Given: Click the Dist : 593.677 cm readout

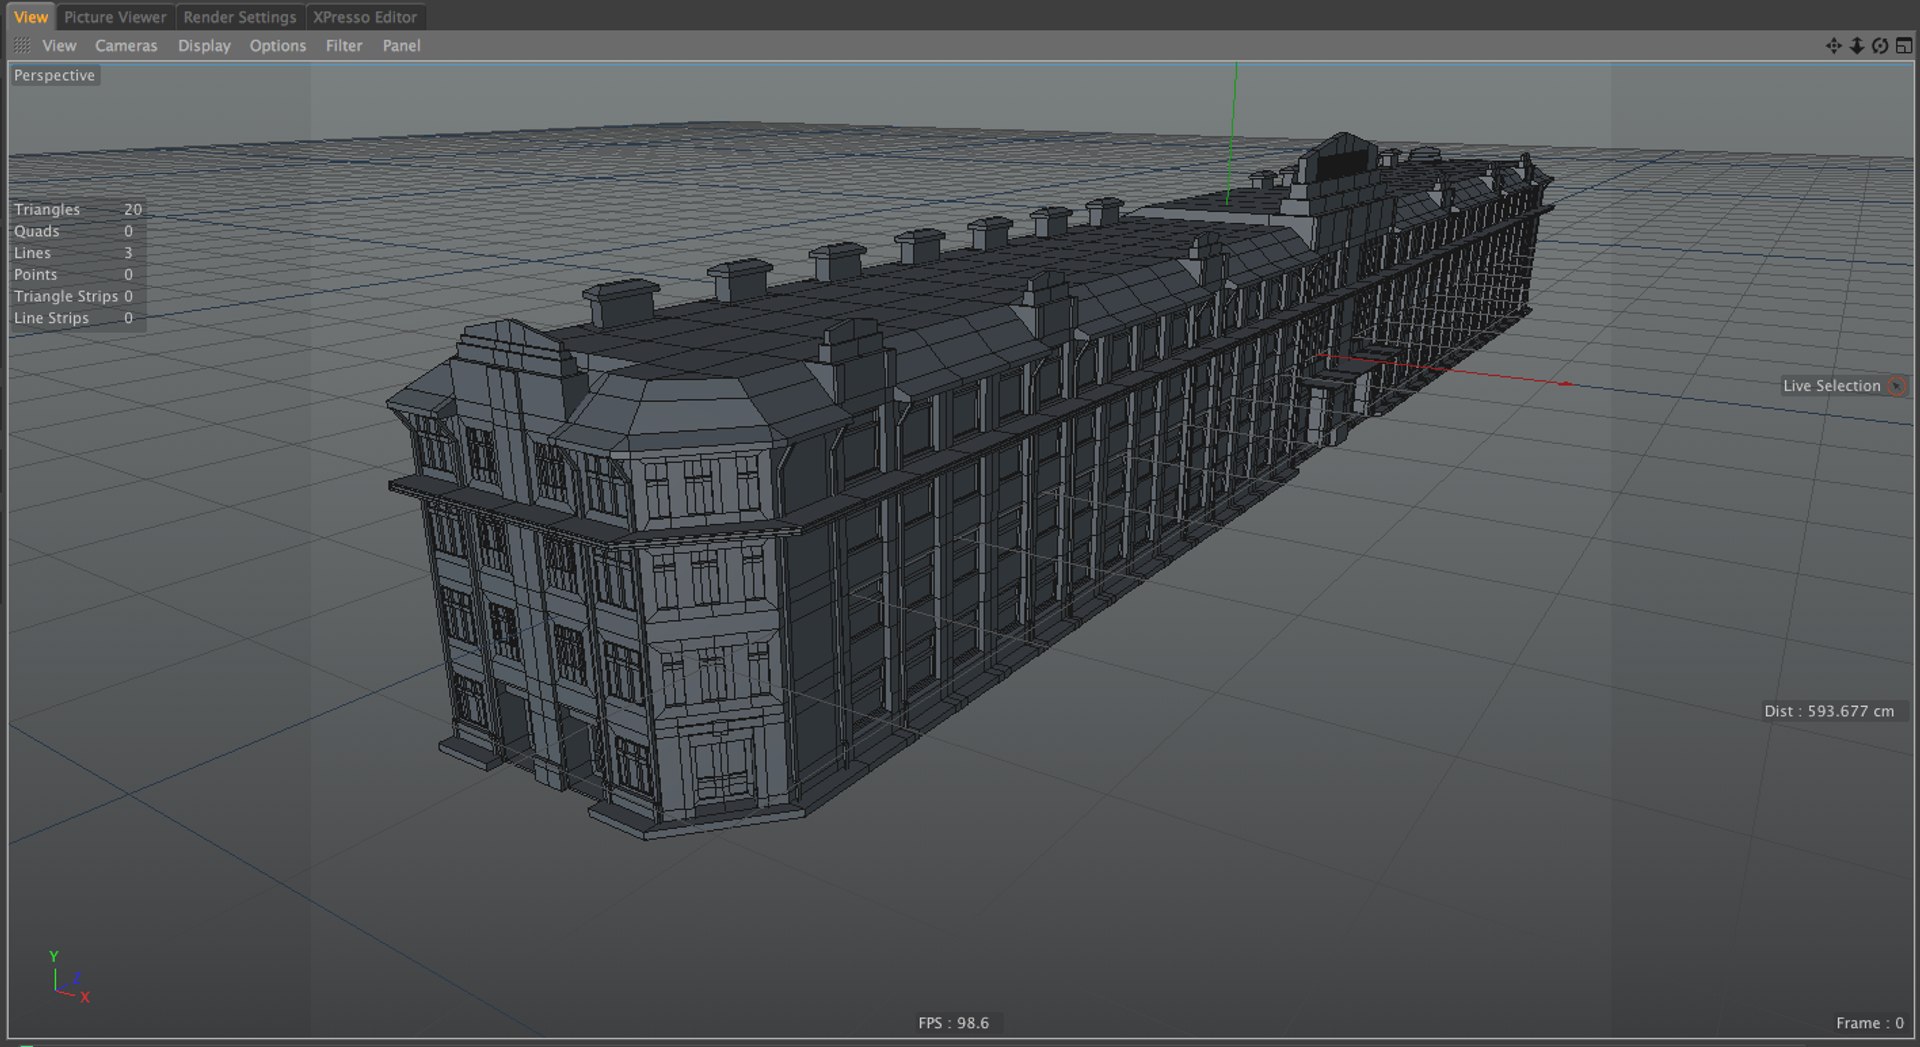Looking at the screenshot, I should (1829, 711).
